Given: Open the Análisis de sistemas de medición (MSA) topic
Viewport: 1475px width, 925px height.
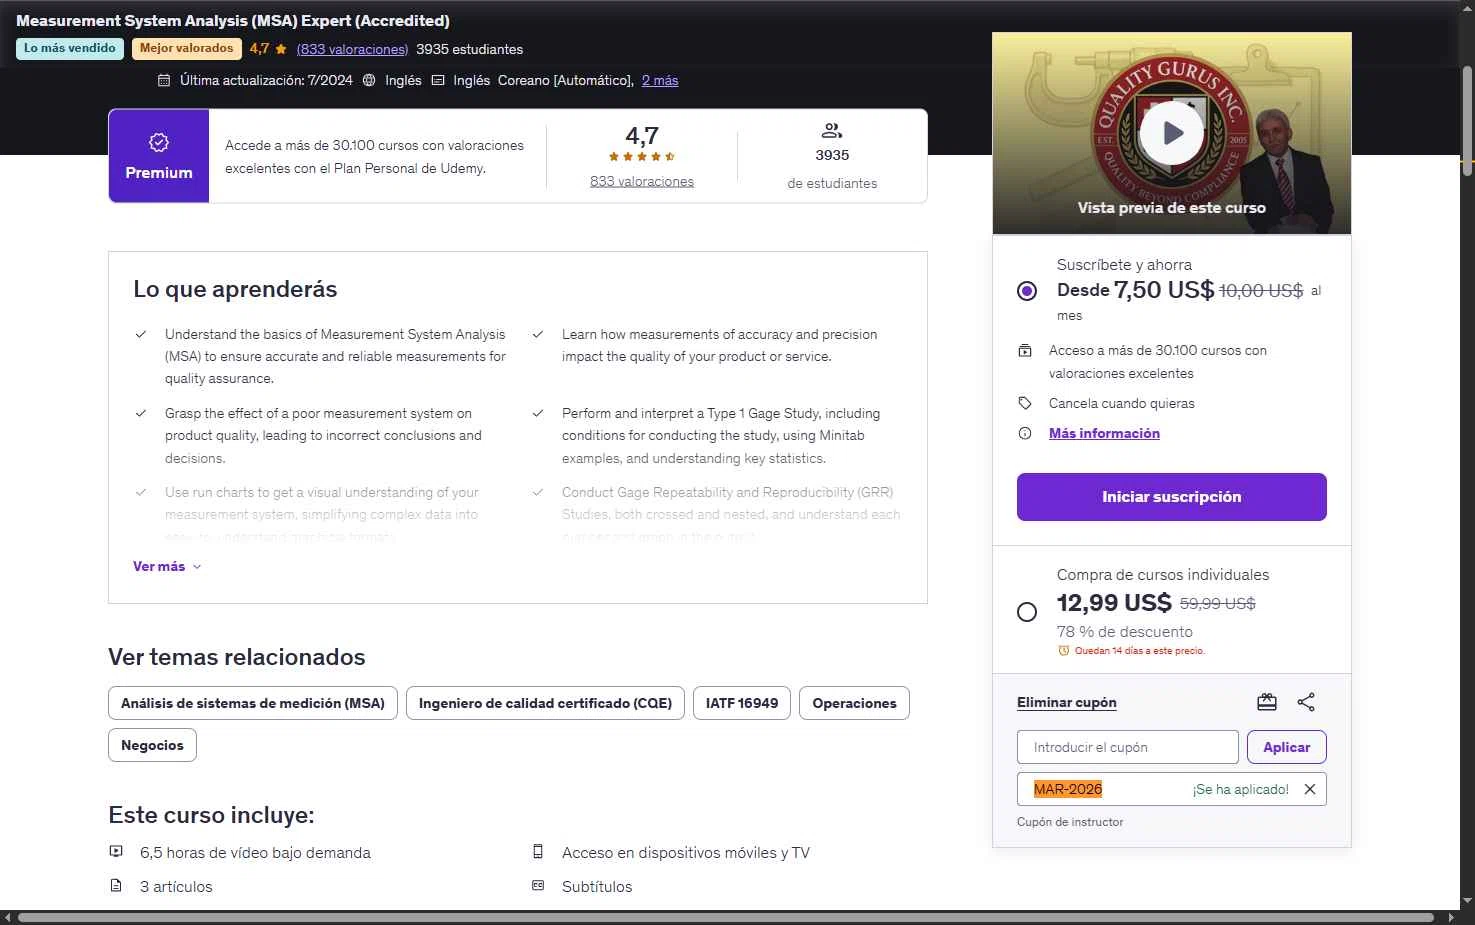Looking at the screenshot, I should point(253,703).
